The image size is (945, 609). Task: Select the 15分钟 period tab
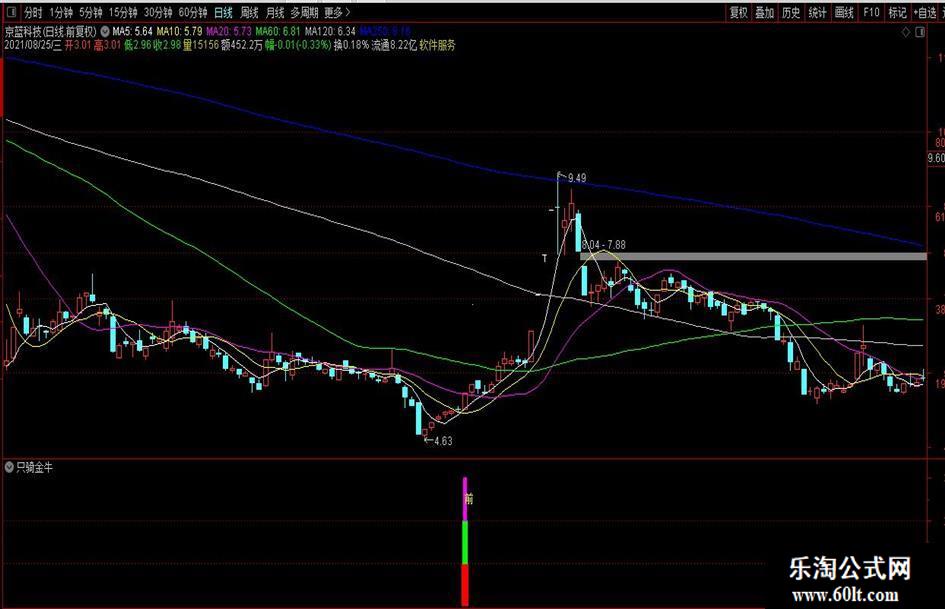pos(123,12)
